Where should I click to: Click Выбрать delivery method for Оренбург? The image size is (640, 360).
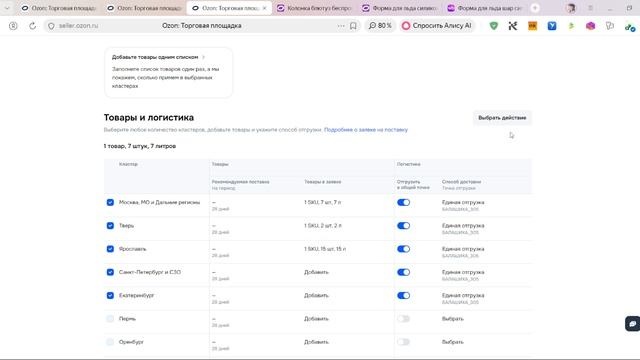453,342
